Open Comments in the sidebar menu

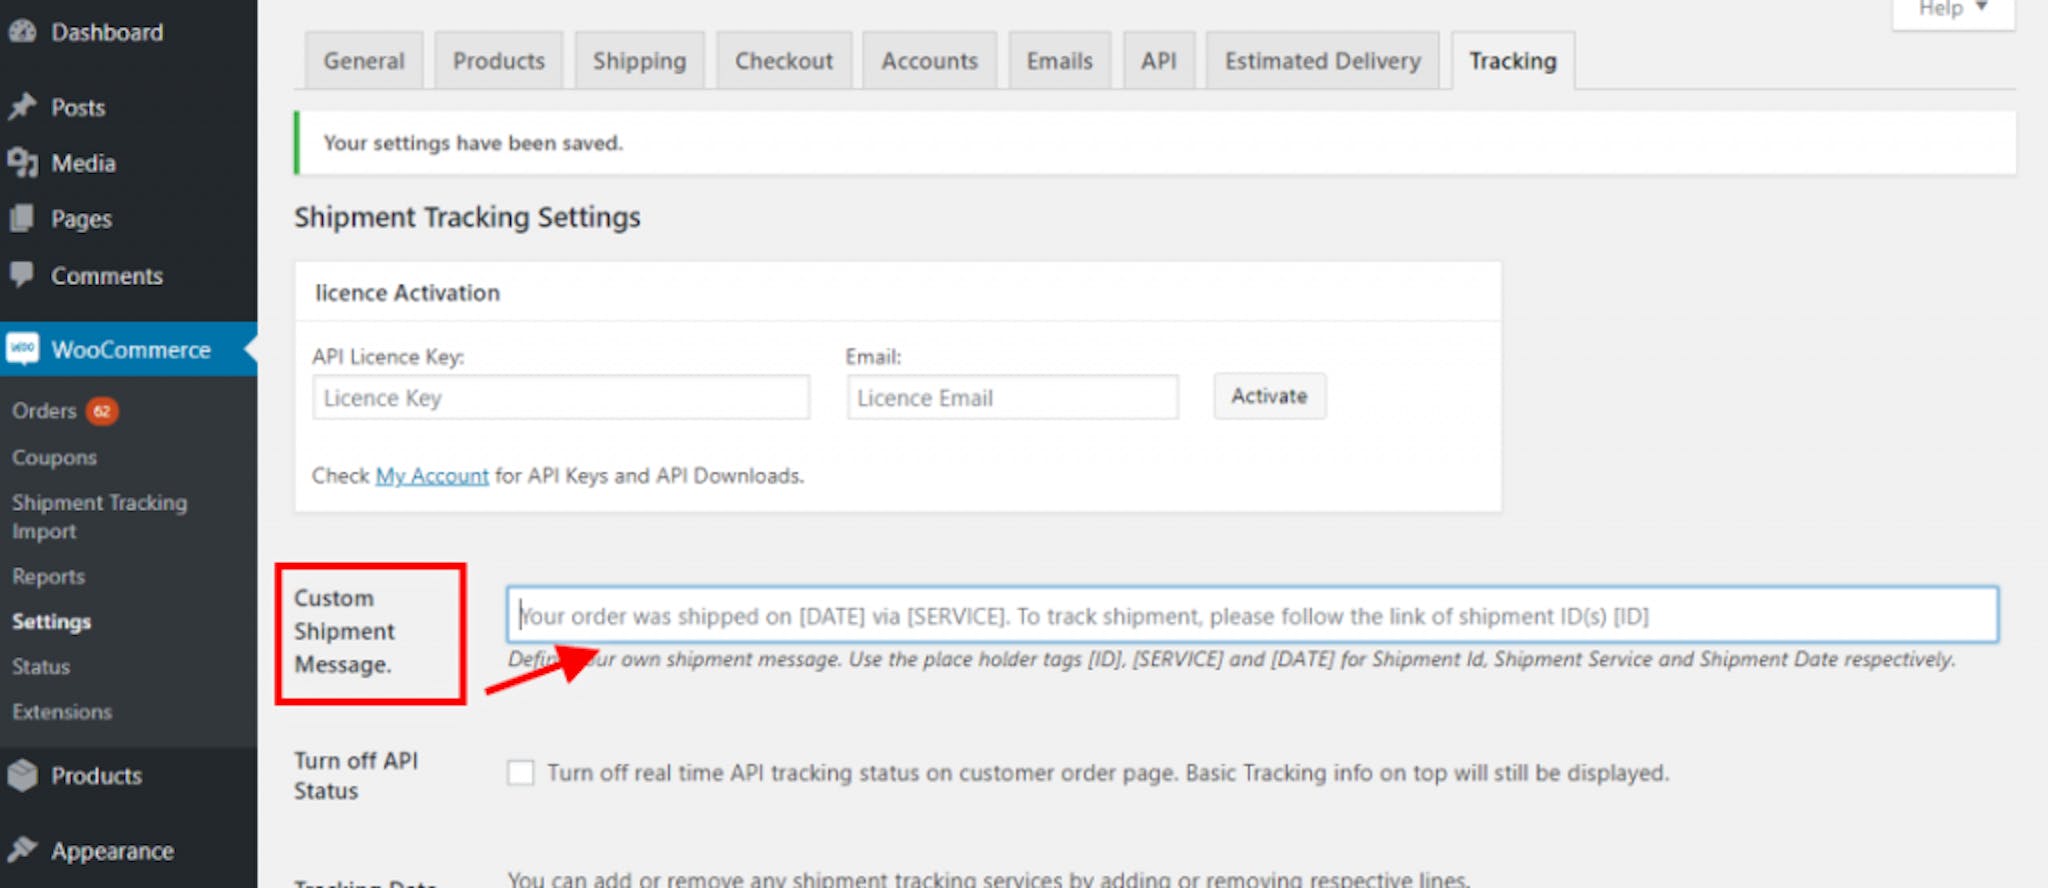tap(107, 275)
